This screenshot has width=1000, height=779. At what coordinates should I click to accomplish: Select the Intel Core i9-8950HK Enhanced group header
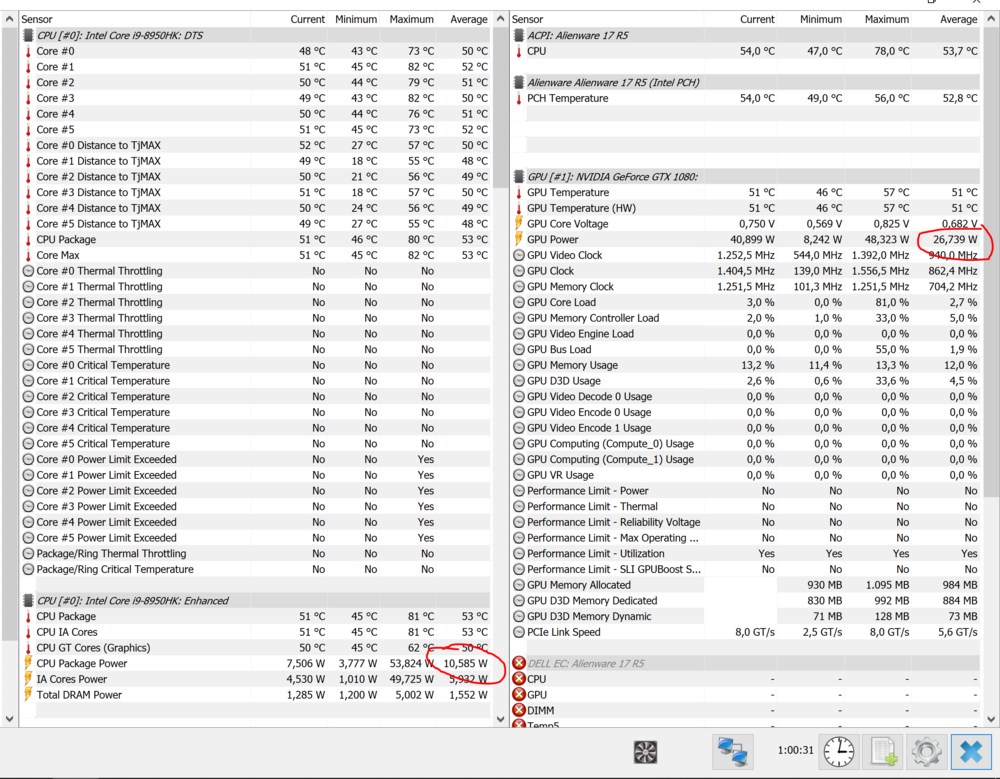pos(132,601)
